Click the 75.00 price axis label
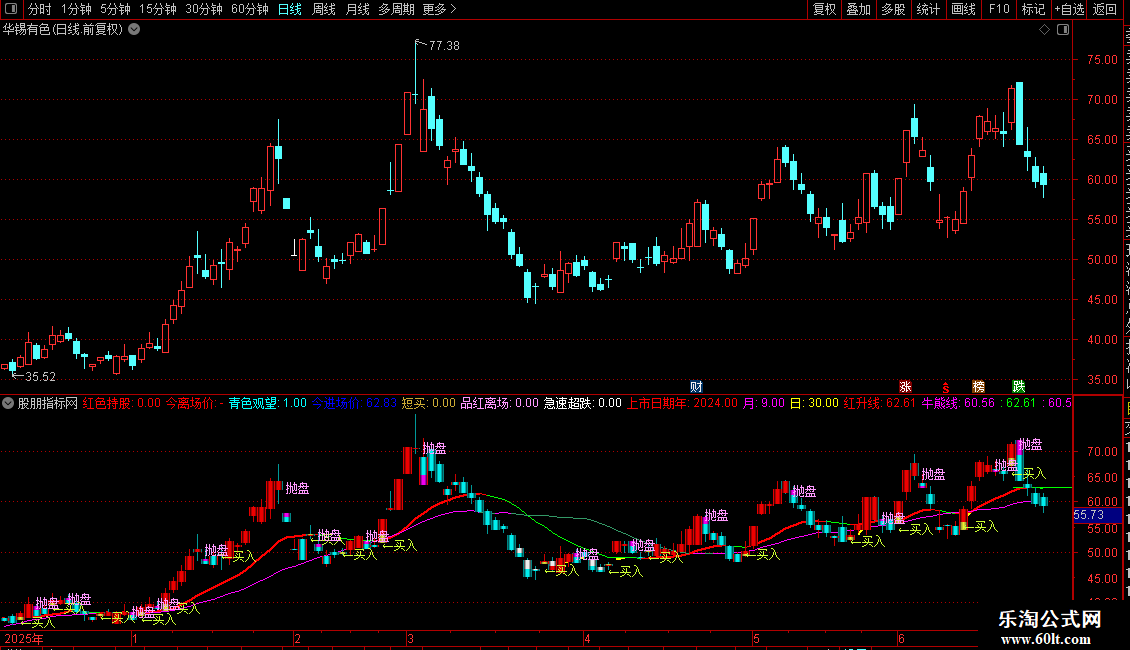Screen dimensions: 1130x650 point(1103,60)
